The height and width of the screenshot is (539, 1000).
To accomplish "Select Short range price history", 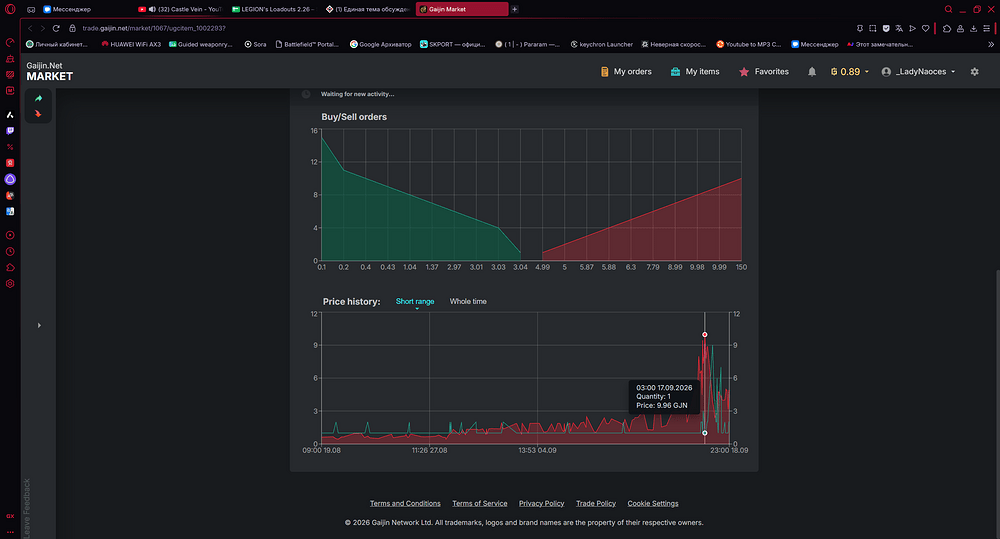I will pos(415,301).
